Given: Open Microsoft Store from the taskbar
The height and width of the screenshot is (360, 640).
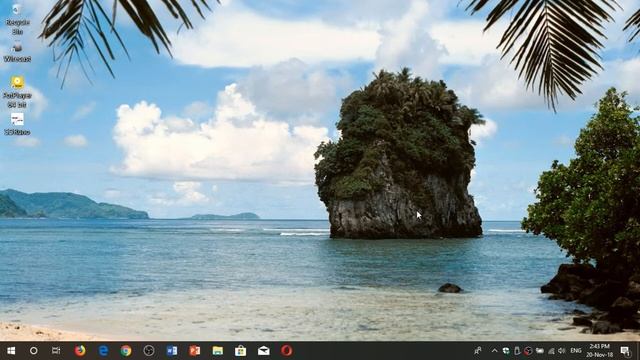Looking at the screenshot, I should pos(240,351).
